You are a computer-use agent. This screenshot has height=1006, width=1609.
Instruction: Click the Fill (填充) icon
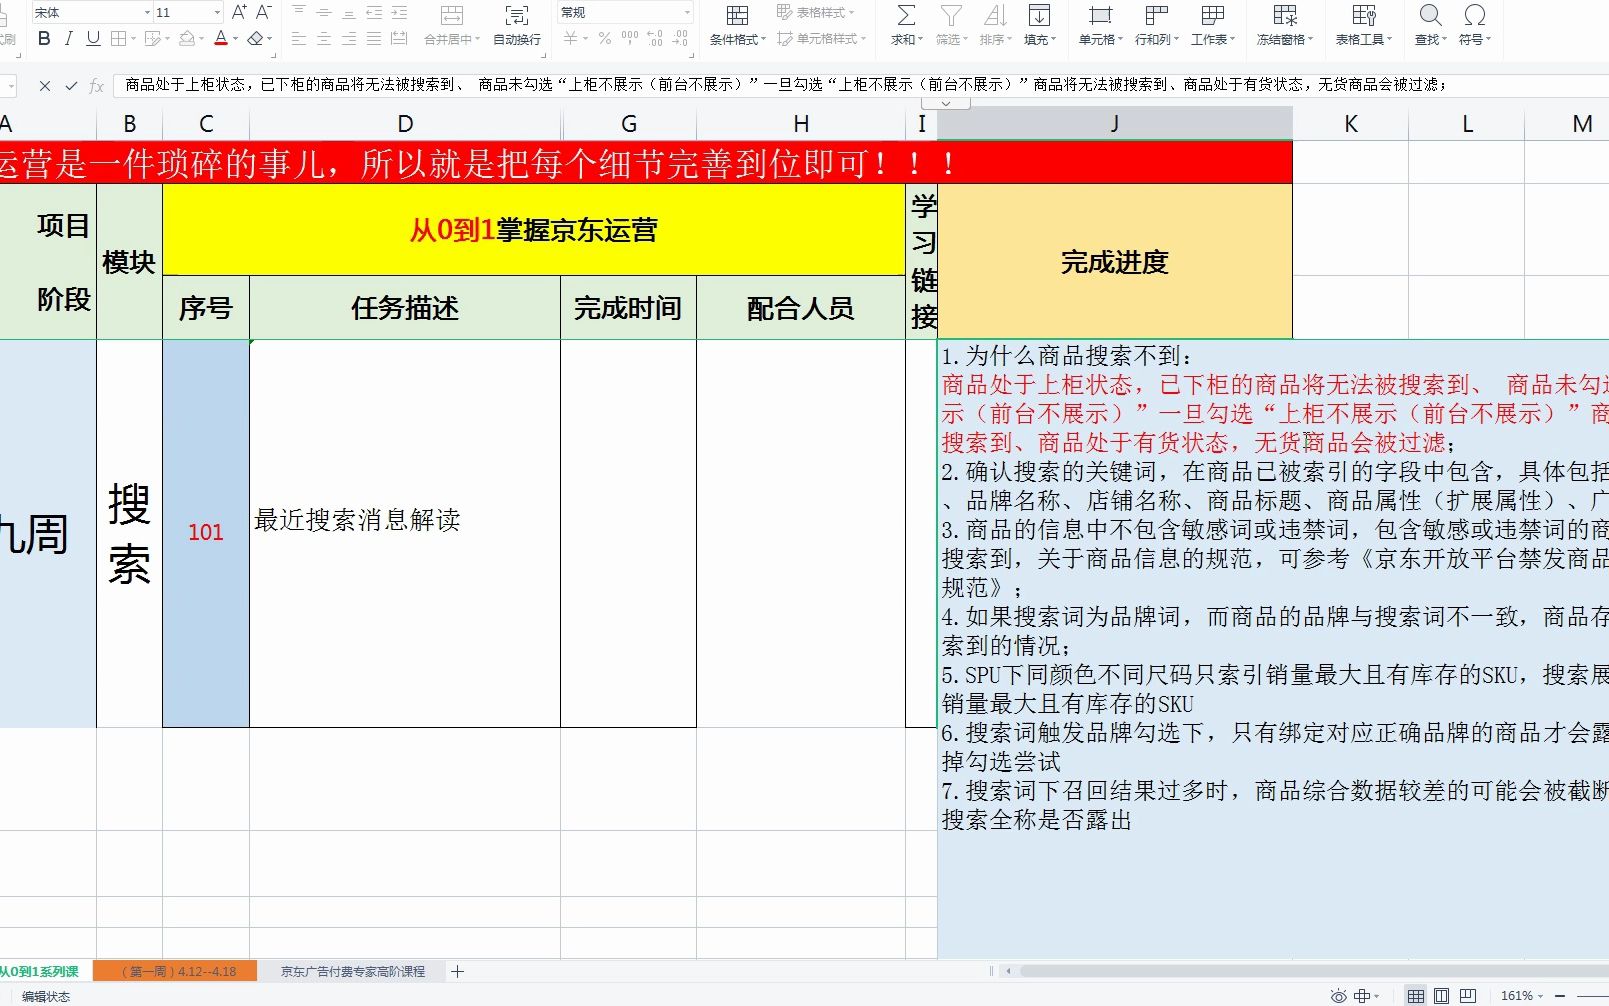1039,15
